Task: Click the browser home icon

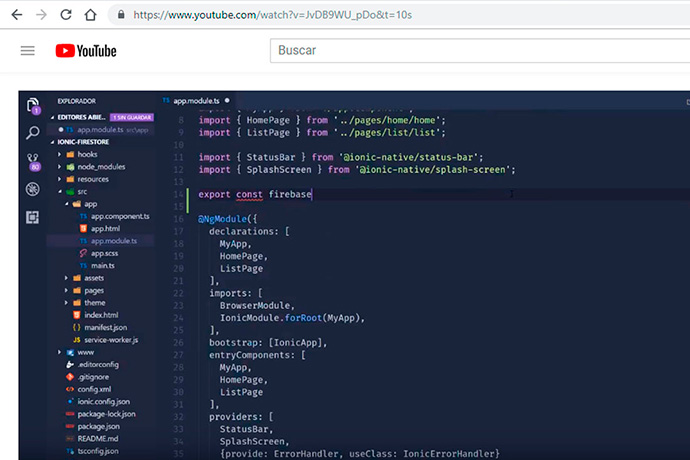Action: (x=90, y=15)
